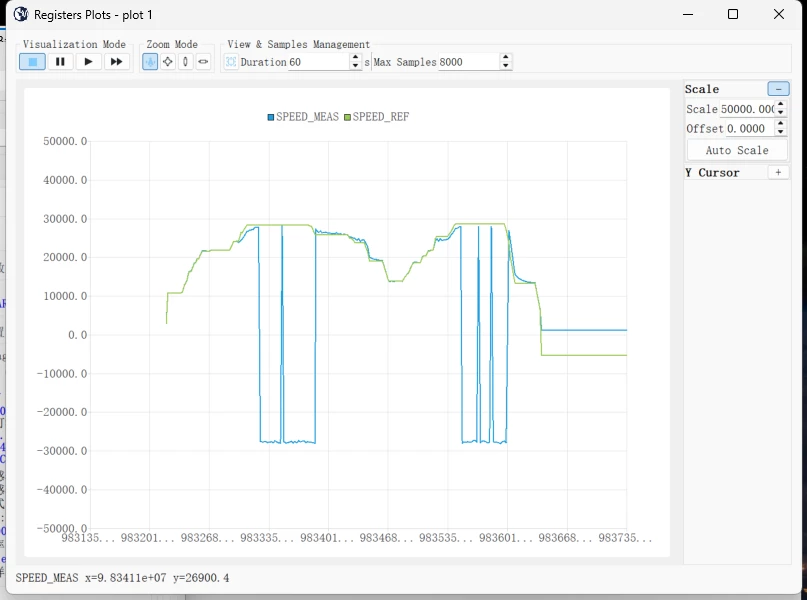This screenshot has width=807, height=600.
Task: Decrease Offset value with down arrow
Action: click(x=781, y=132)
